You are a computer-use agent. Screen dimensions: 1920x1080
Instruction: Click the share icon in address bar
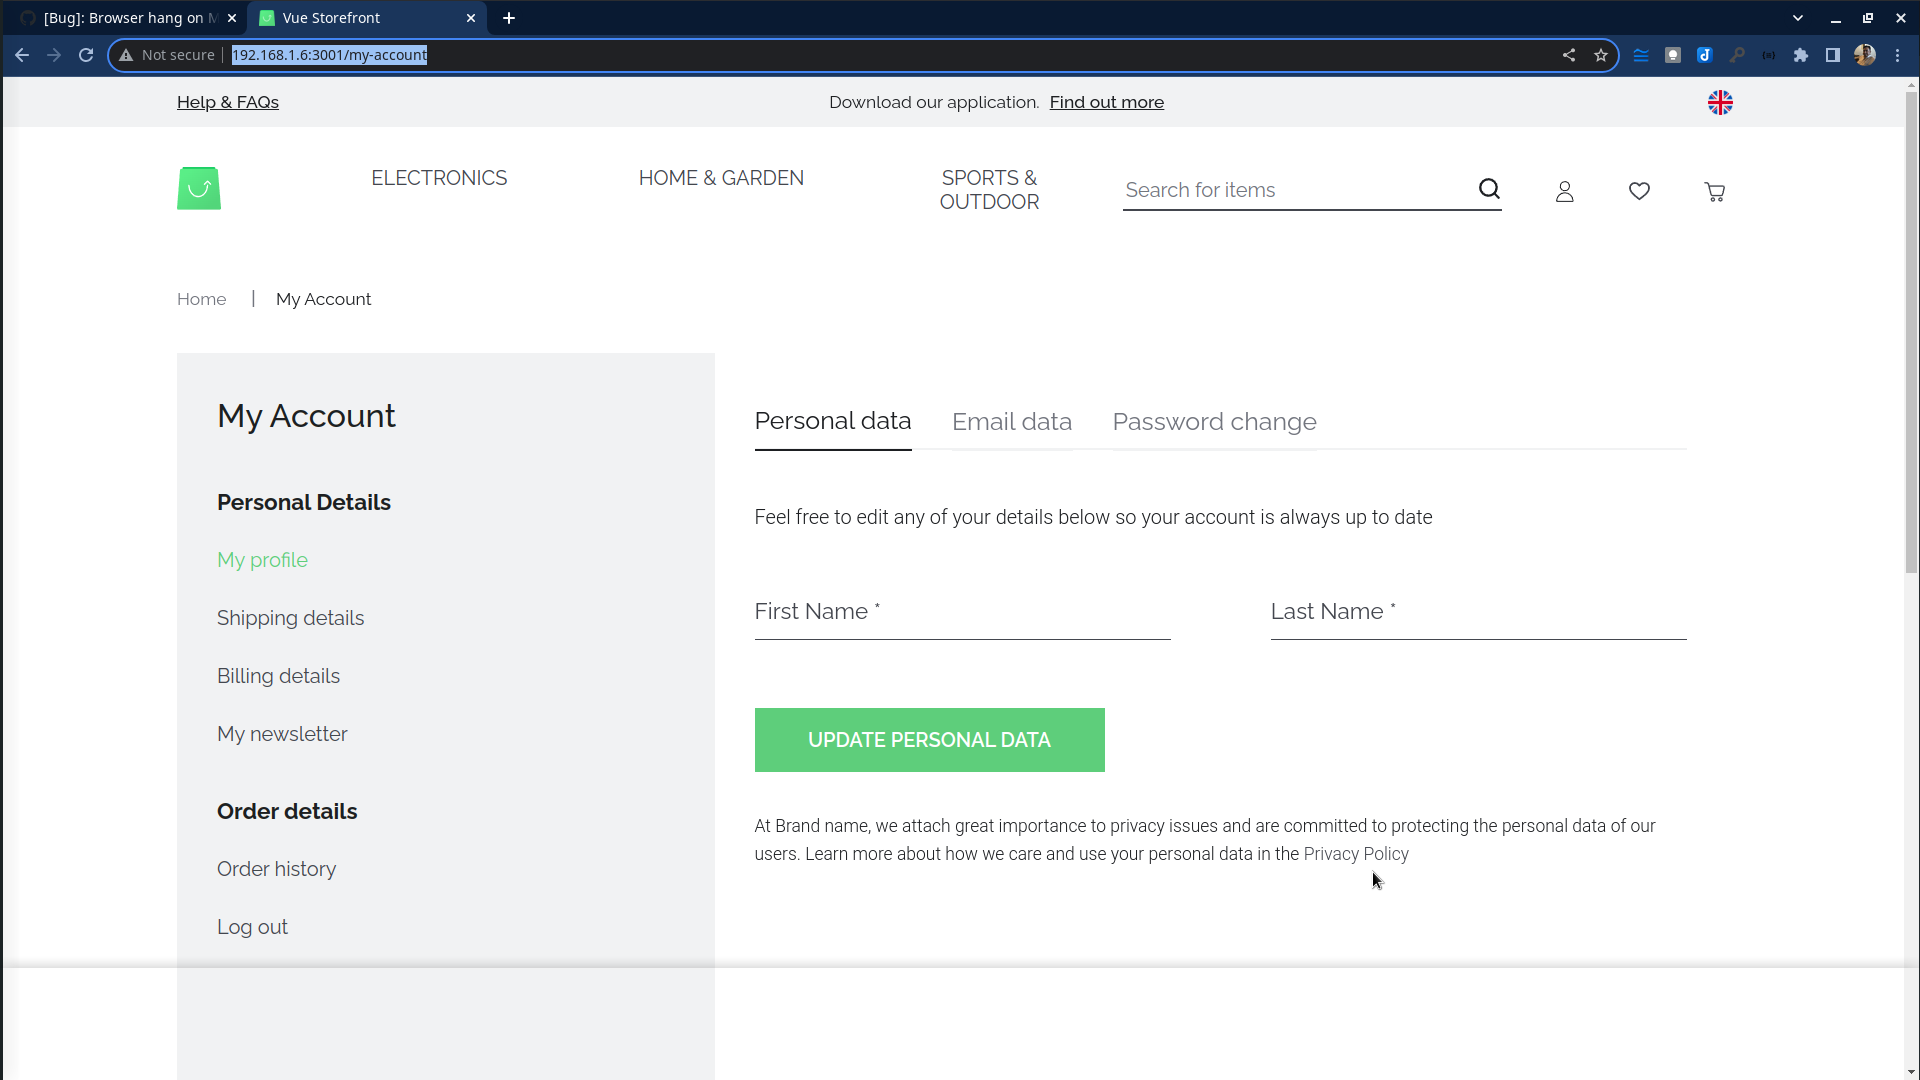[x=1569, y=55]
